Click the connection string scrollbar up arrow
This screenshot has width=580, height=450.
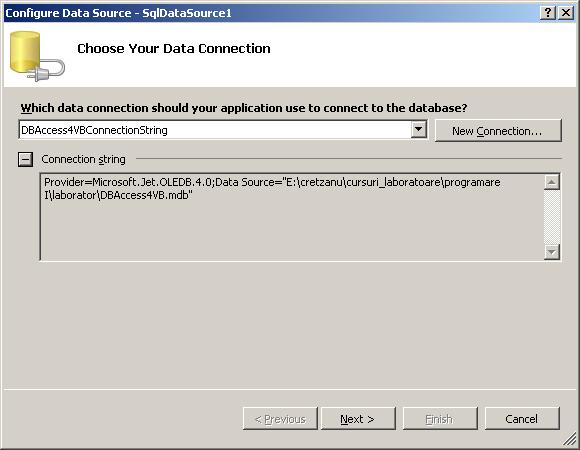pyautogui.click(x=552, y=182)
